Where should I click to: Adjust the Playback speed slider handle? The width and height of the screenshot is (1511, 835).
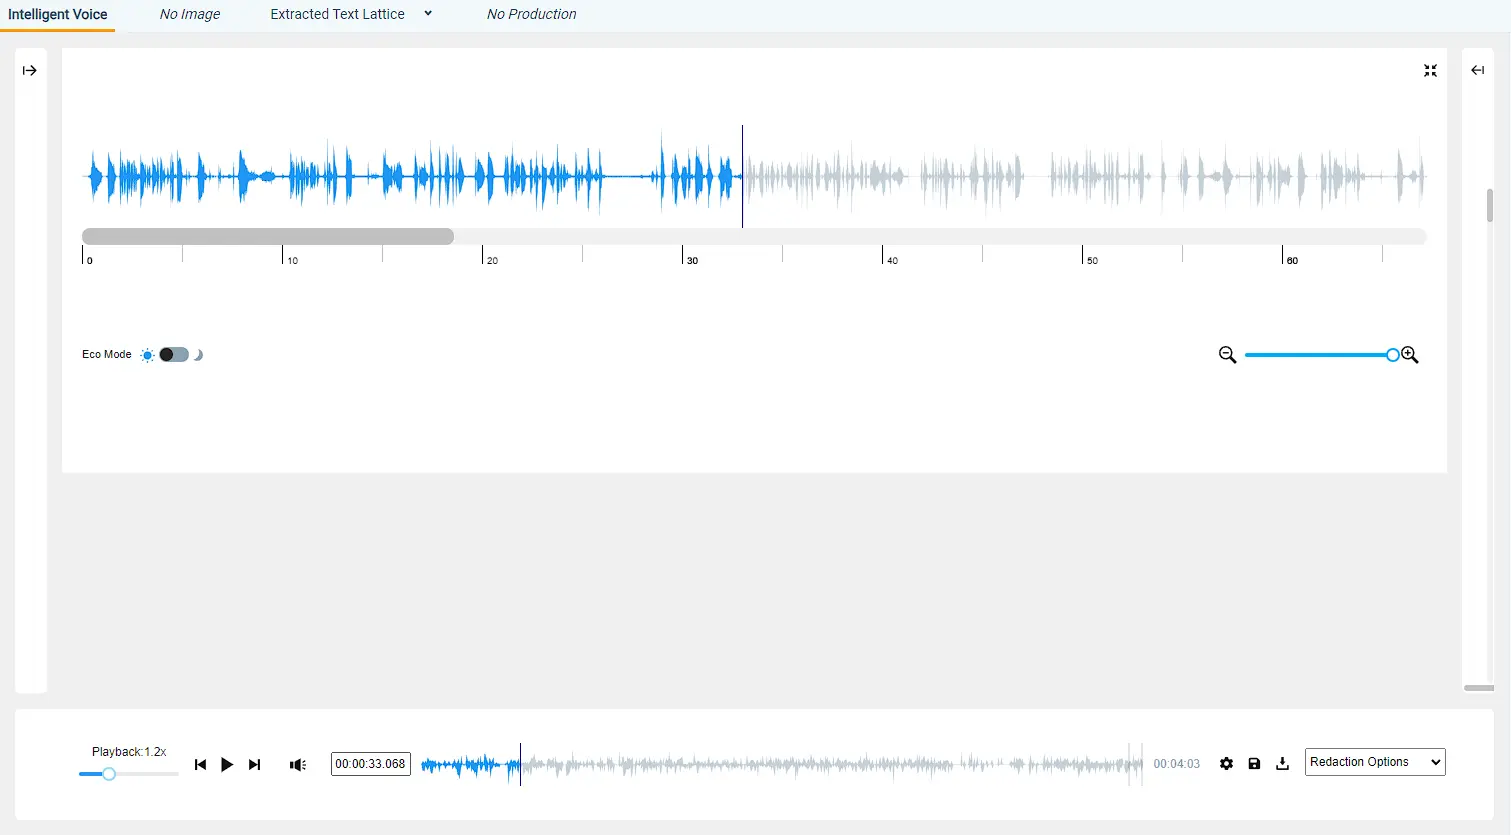click(x=109, y=774)
